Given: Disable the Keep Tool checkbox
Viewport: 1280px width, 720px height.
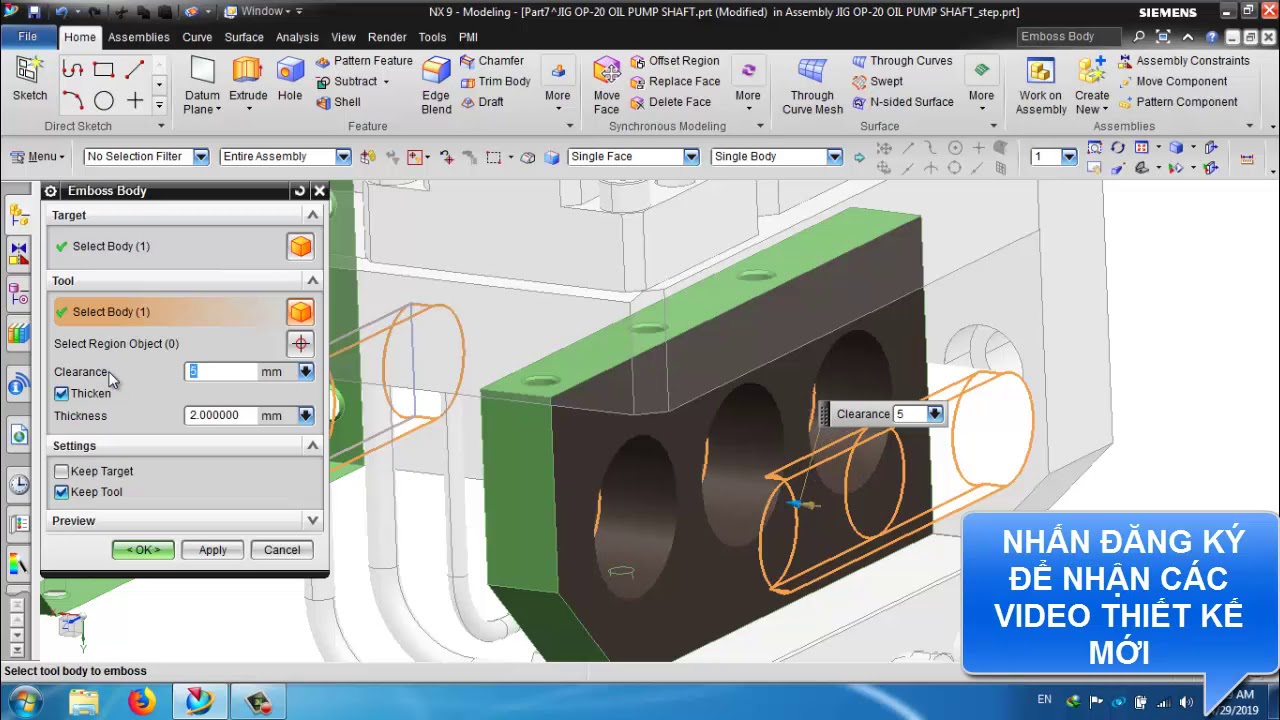Looking at the screenshot, I should coord(61,492).
